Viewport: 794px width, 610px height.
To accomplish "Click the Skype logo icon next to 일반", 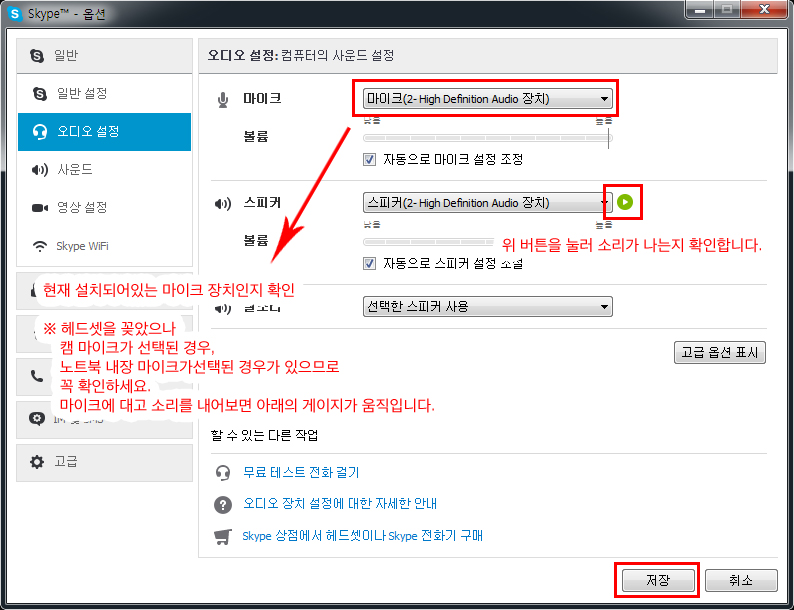I will 37,56.
